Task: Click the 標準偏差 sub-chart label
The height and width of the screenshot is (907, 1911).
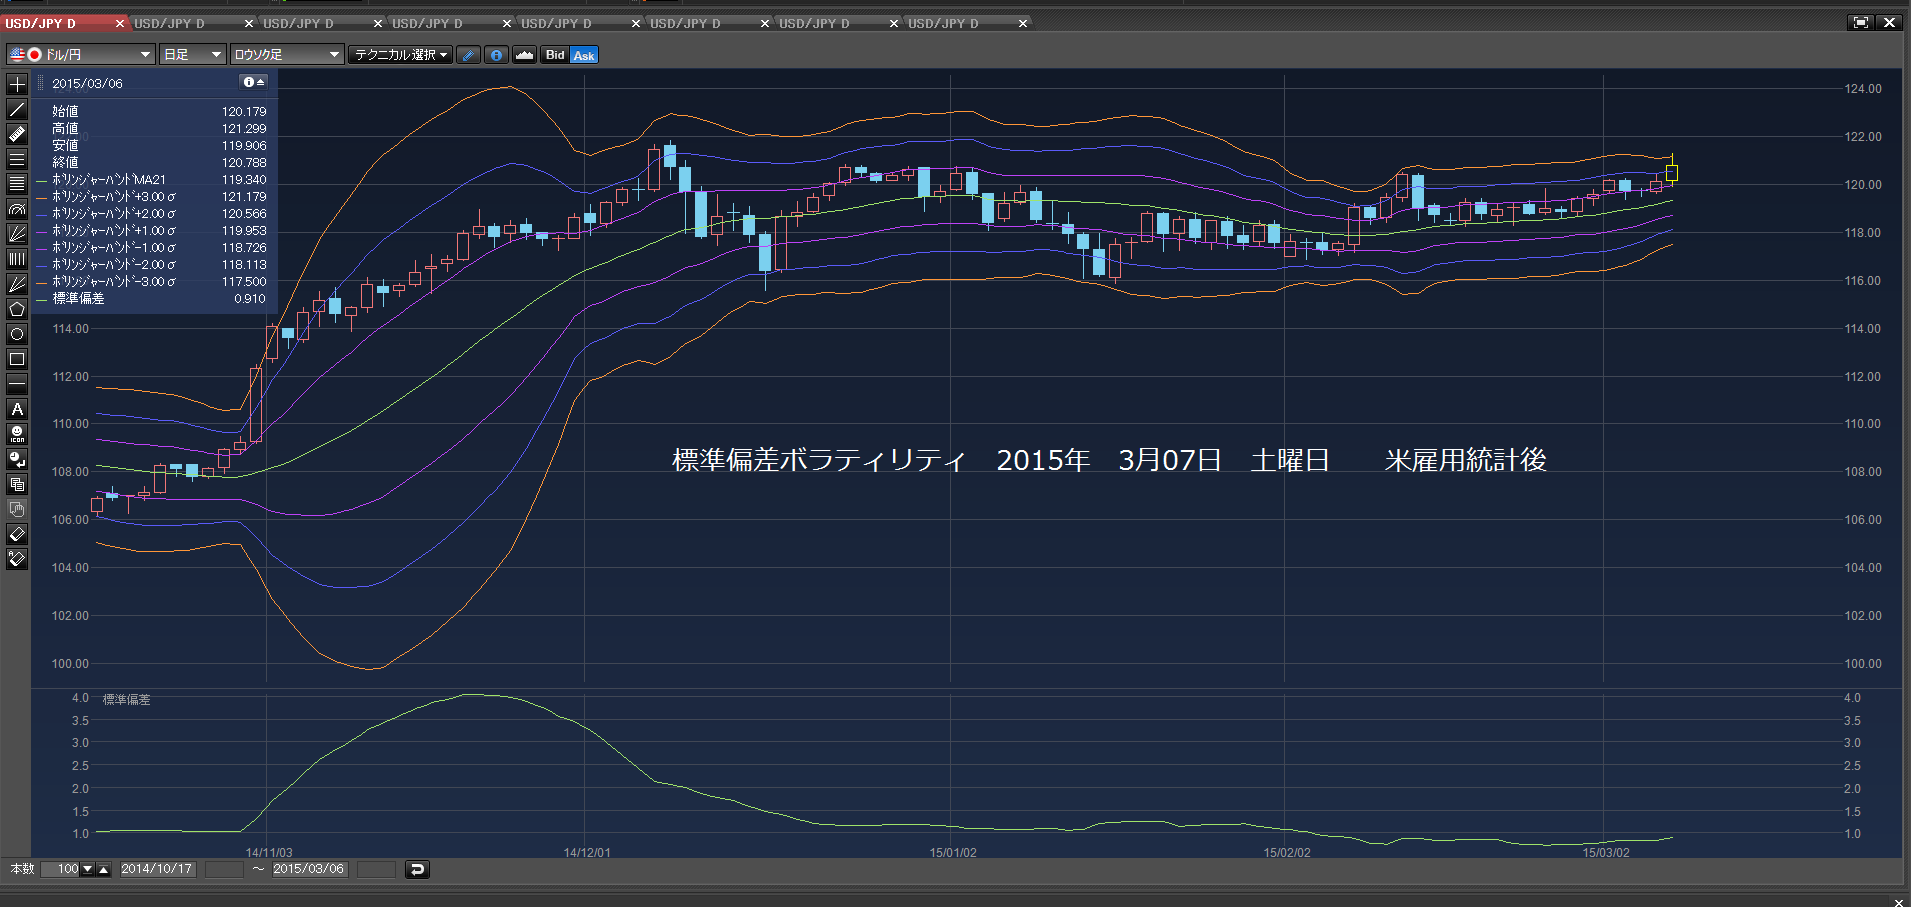Action: point(126,700)
